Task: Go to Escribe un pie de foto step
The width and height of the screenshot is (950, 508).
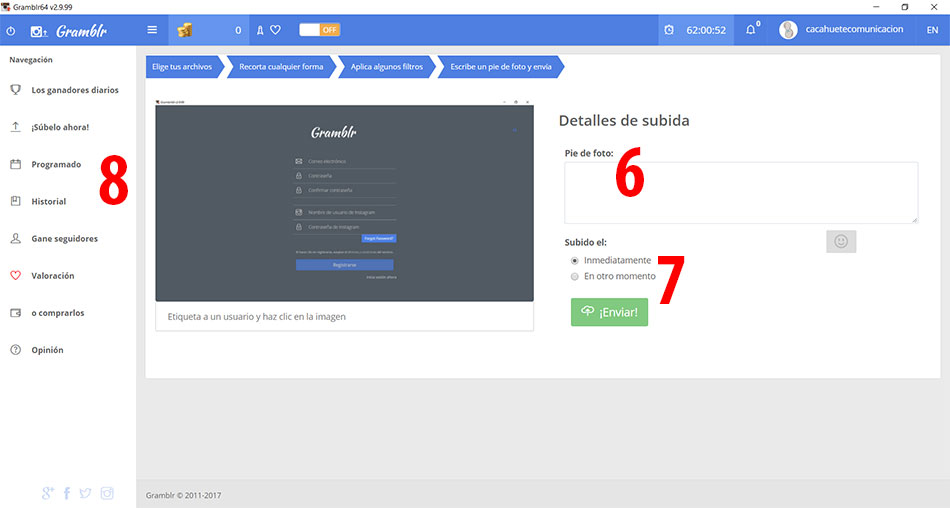Action: coord(500,67)
